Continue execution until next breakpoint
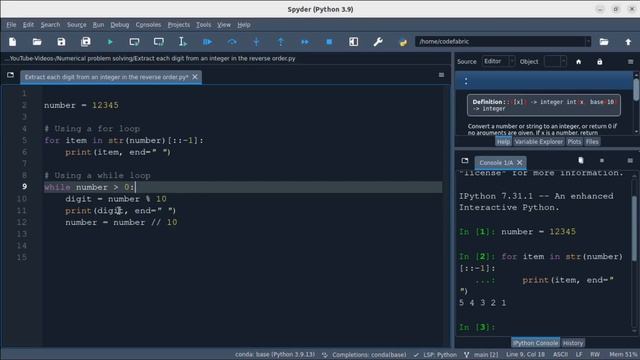Screen dimensions: 640x360 pyautogui.click(x=305, y=42)
